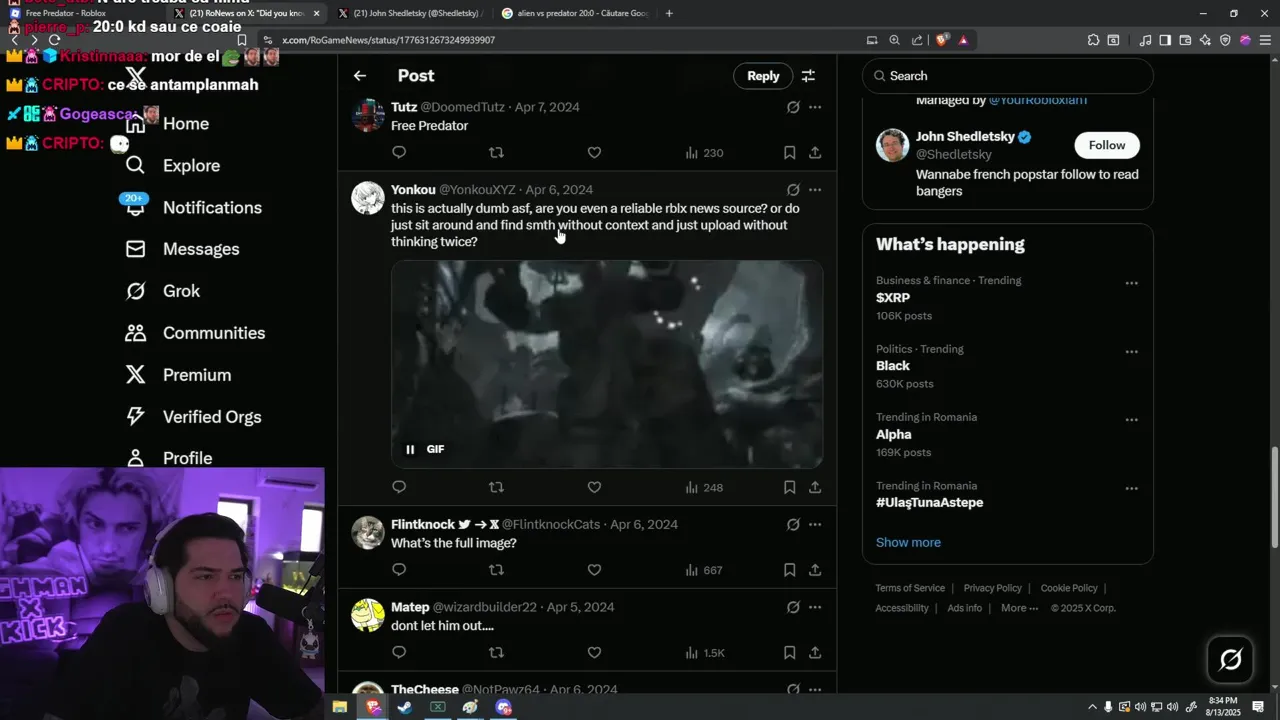Viewport: 1280px width, 720px height.
Task: Open more options on Tutz's post
Action: (815, 106)
